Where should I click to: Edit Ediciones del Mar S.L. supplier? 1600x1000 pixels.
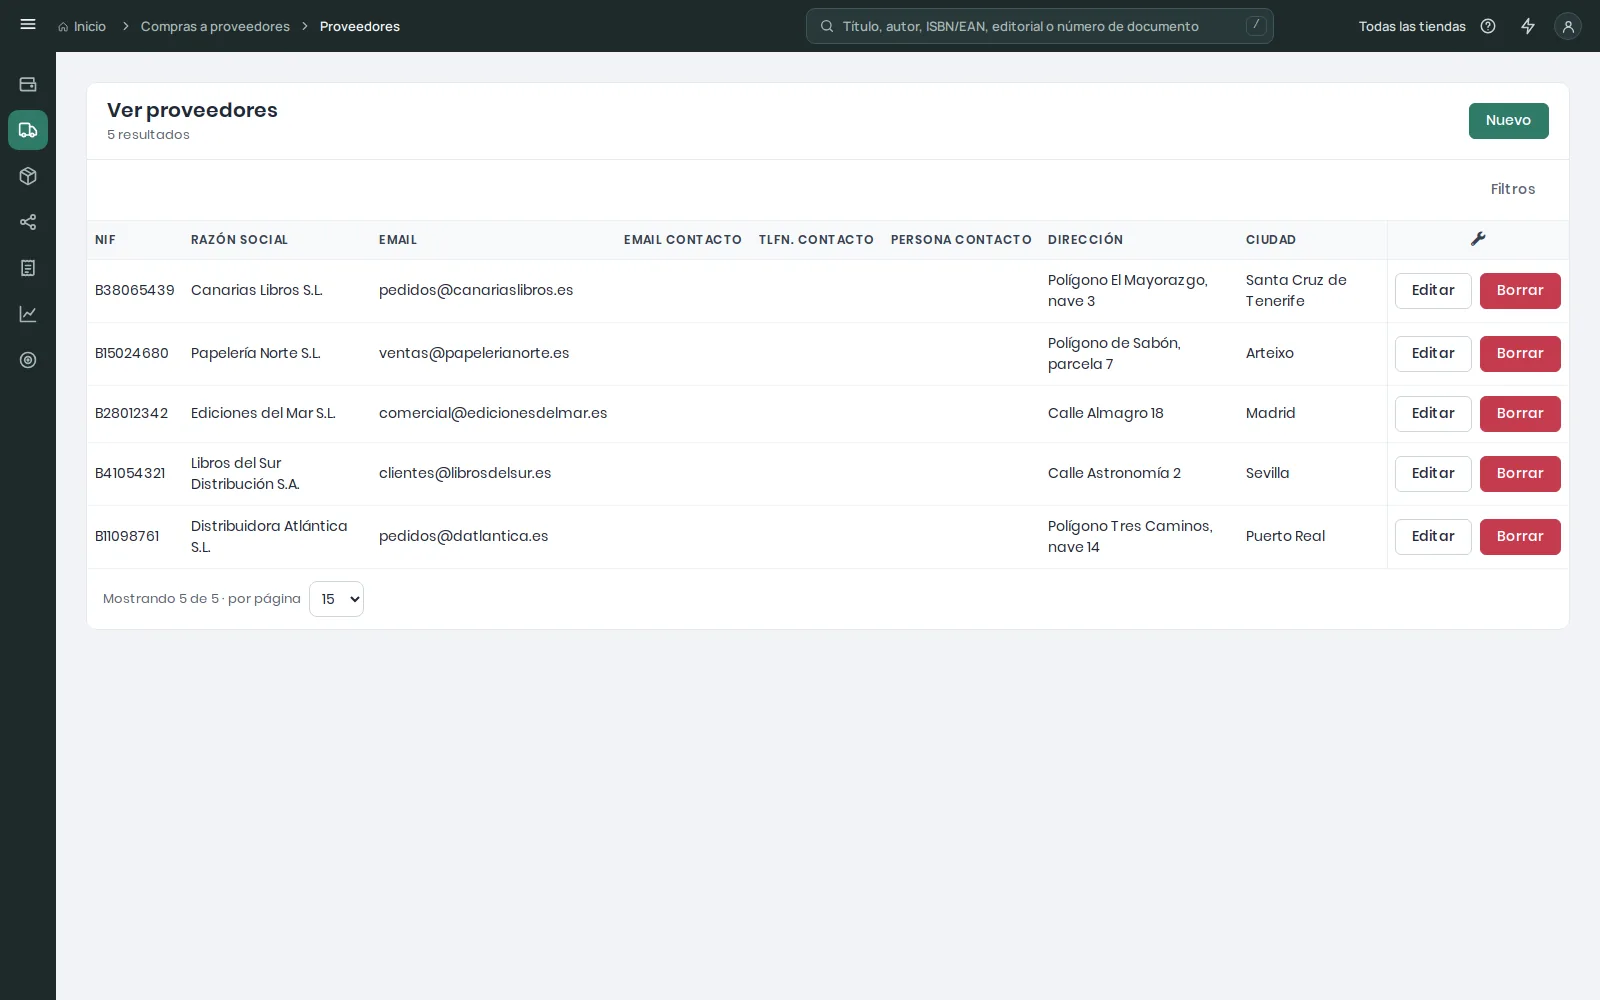point(1433,414)
